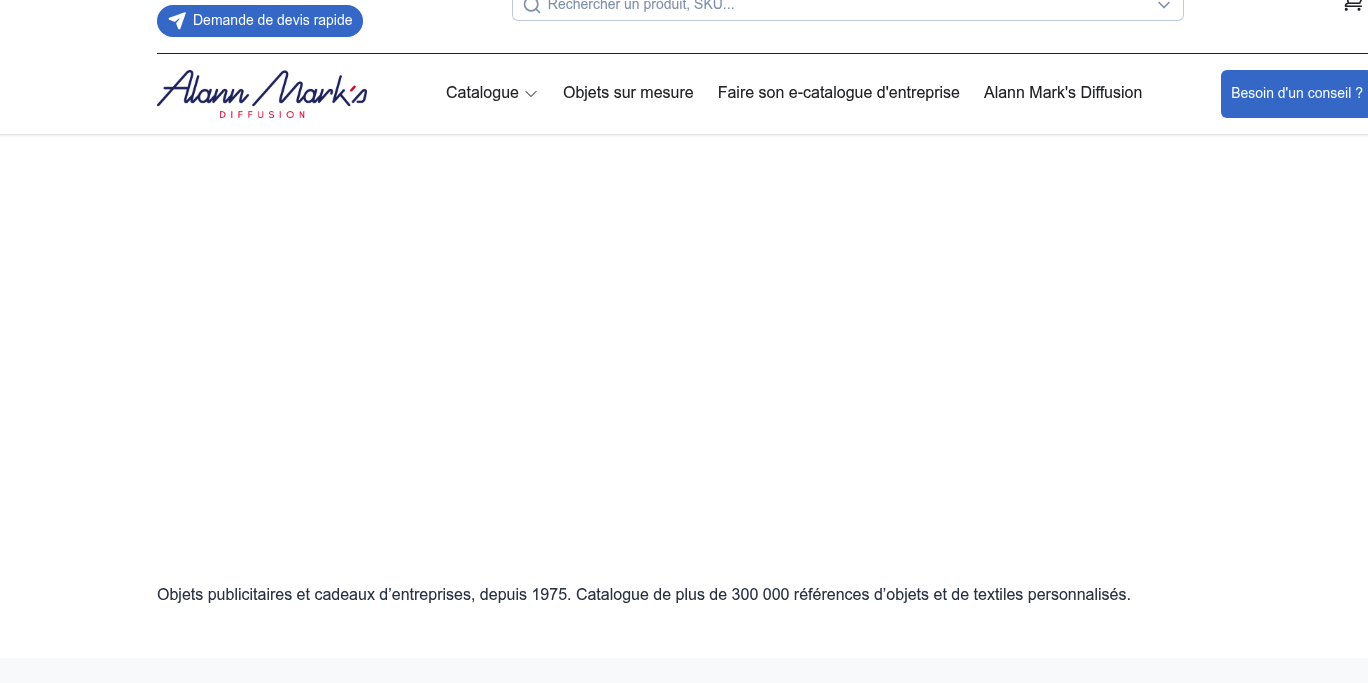This screenshot has width=1368, height=683.
Task: Open Faire son e-catalogue d'entreprise
Action: (x=839, y=93)
